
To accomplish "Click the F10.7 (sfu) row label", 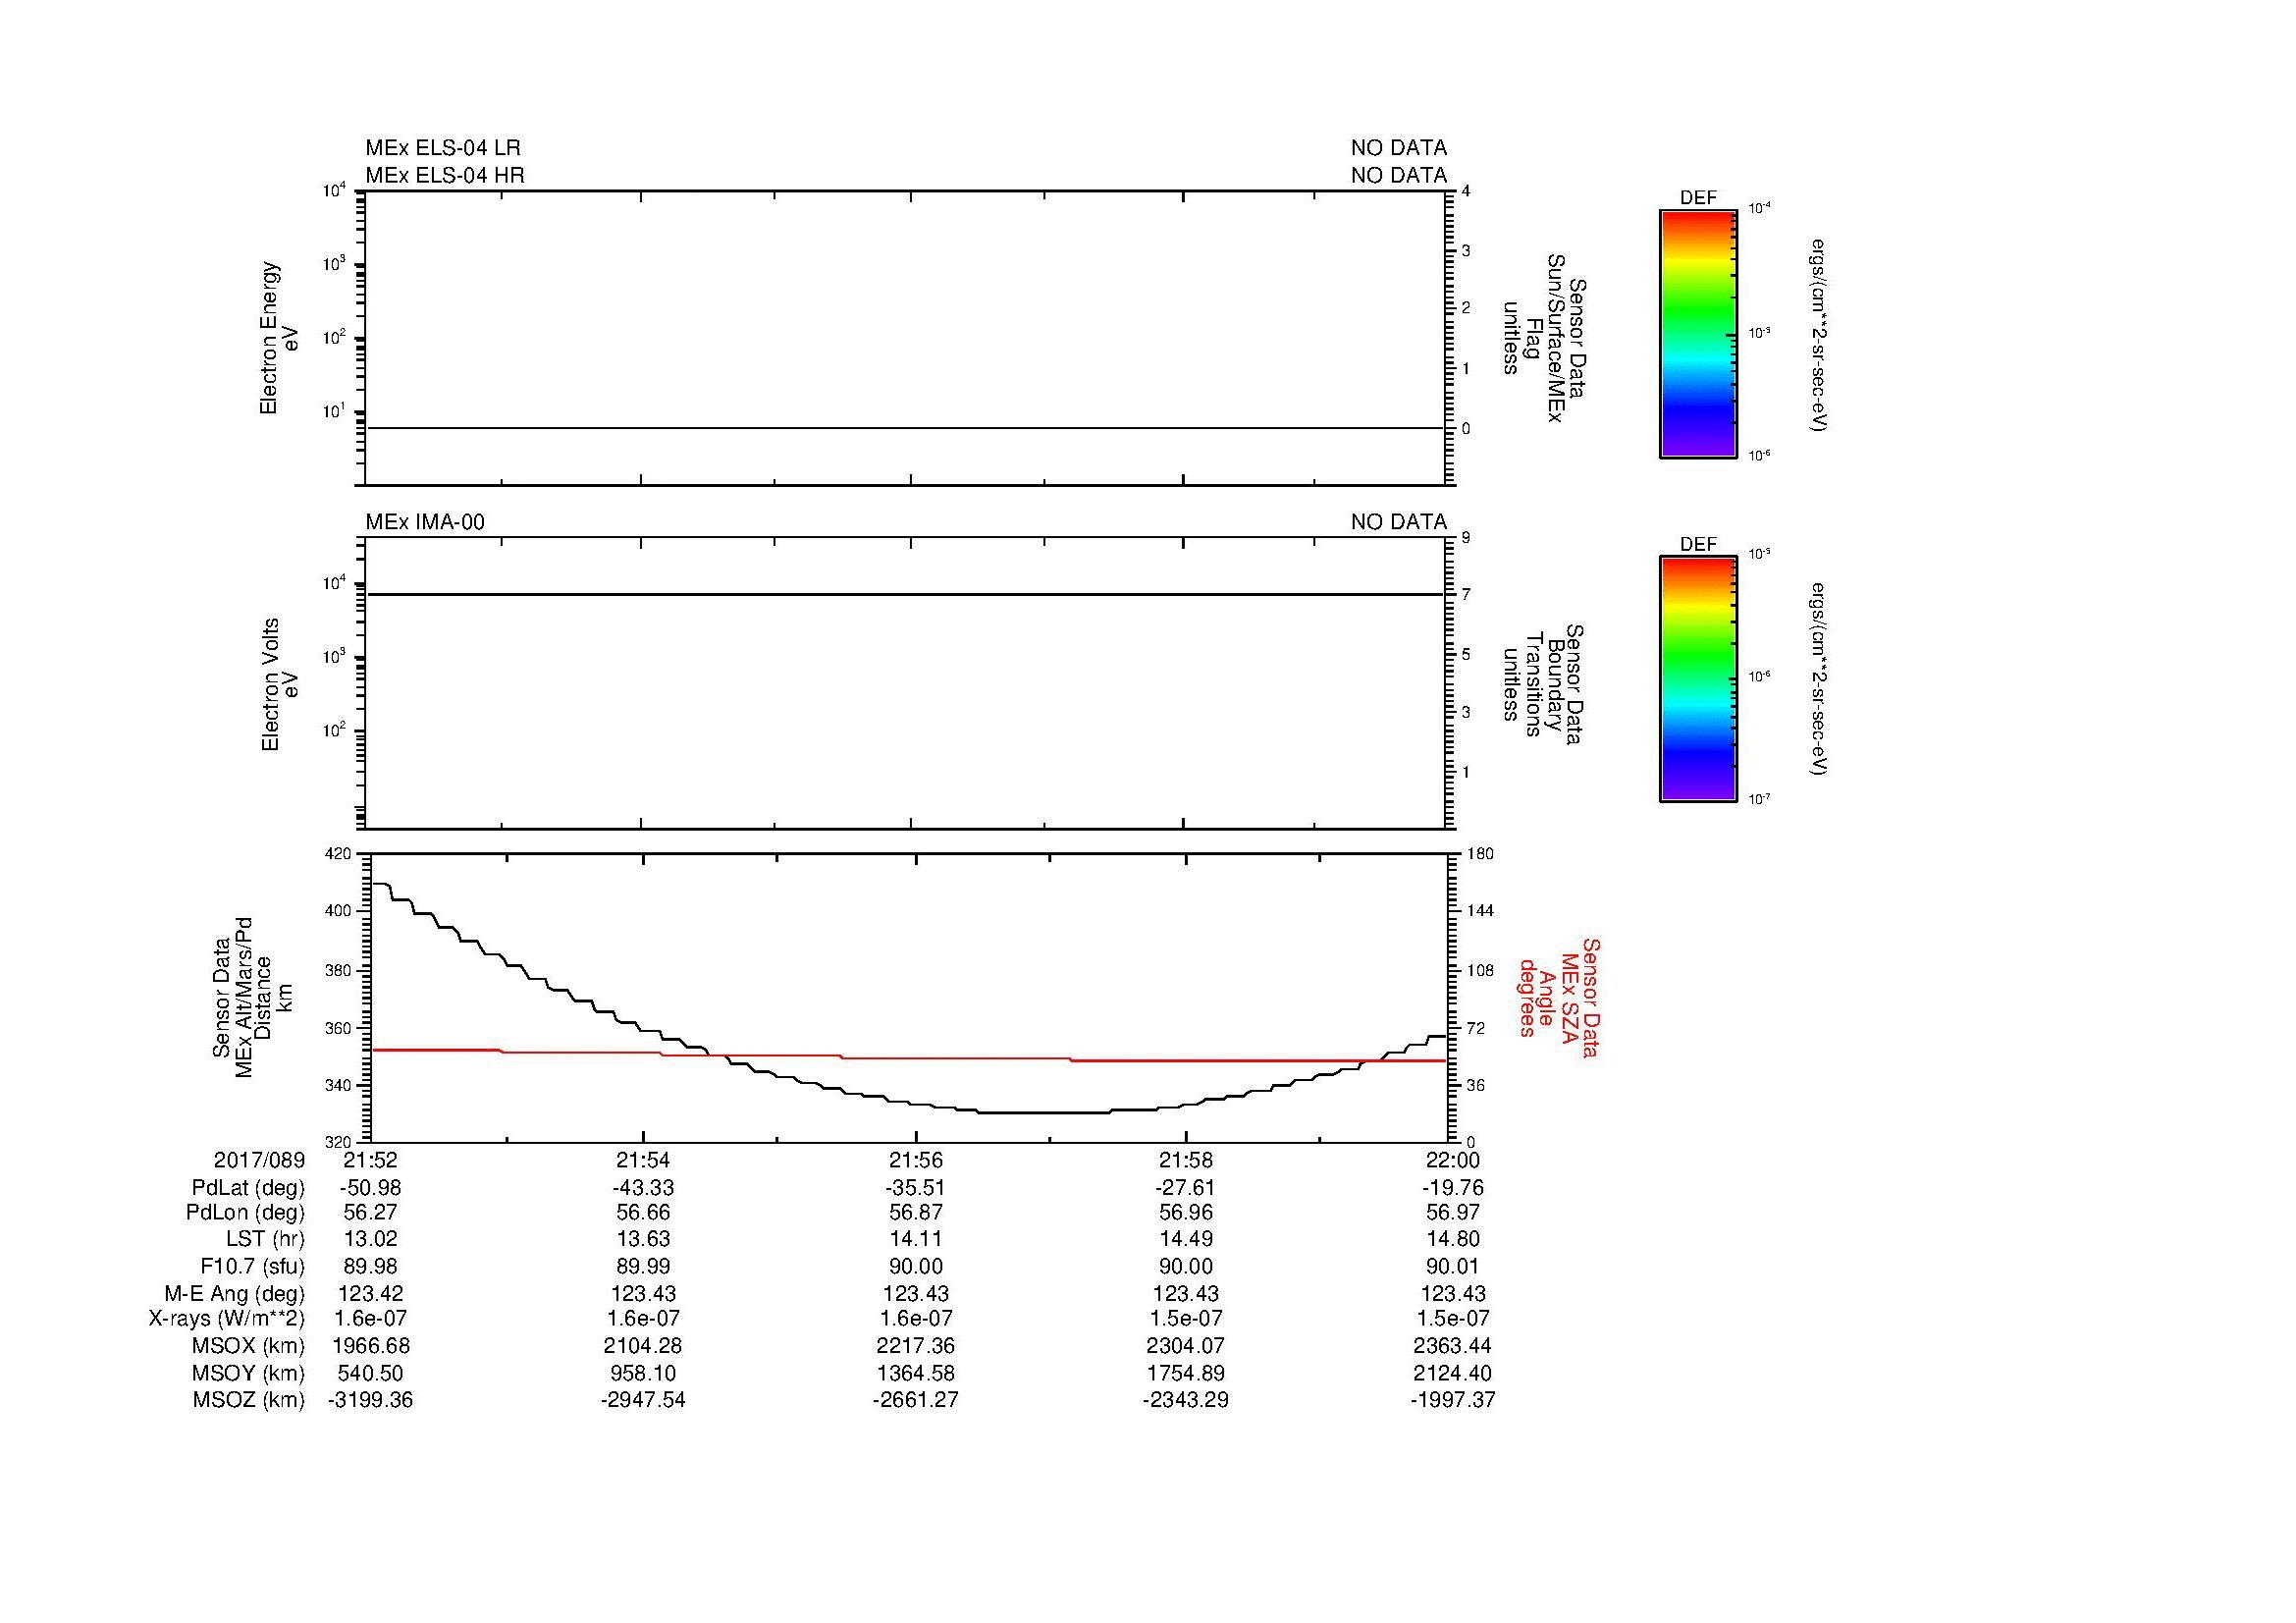I will 252,1266.
